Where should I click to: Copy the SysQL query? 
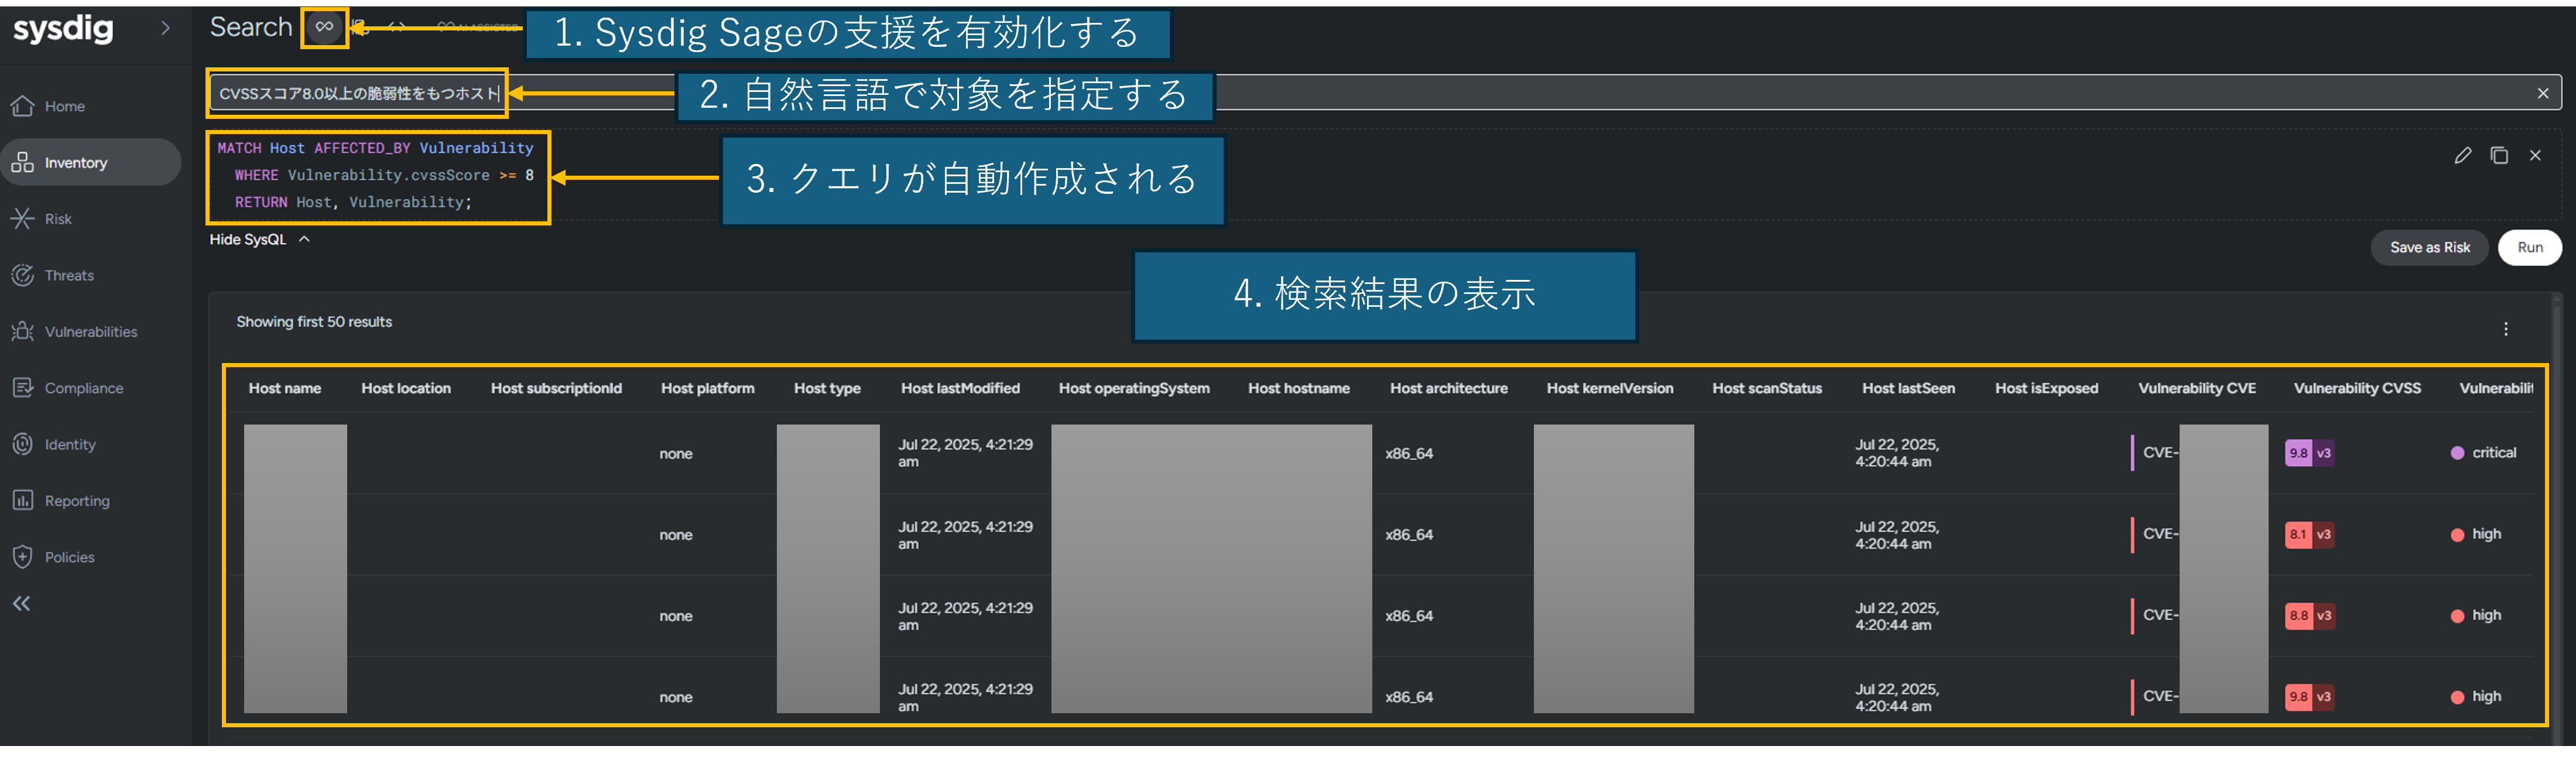pos(2500,155)
